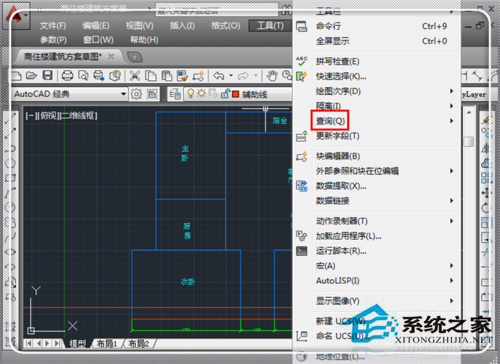Switch to the 布局2 layout tab
500x364 pixels.
[x=138, y=343]
